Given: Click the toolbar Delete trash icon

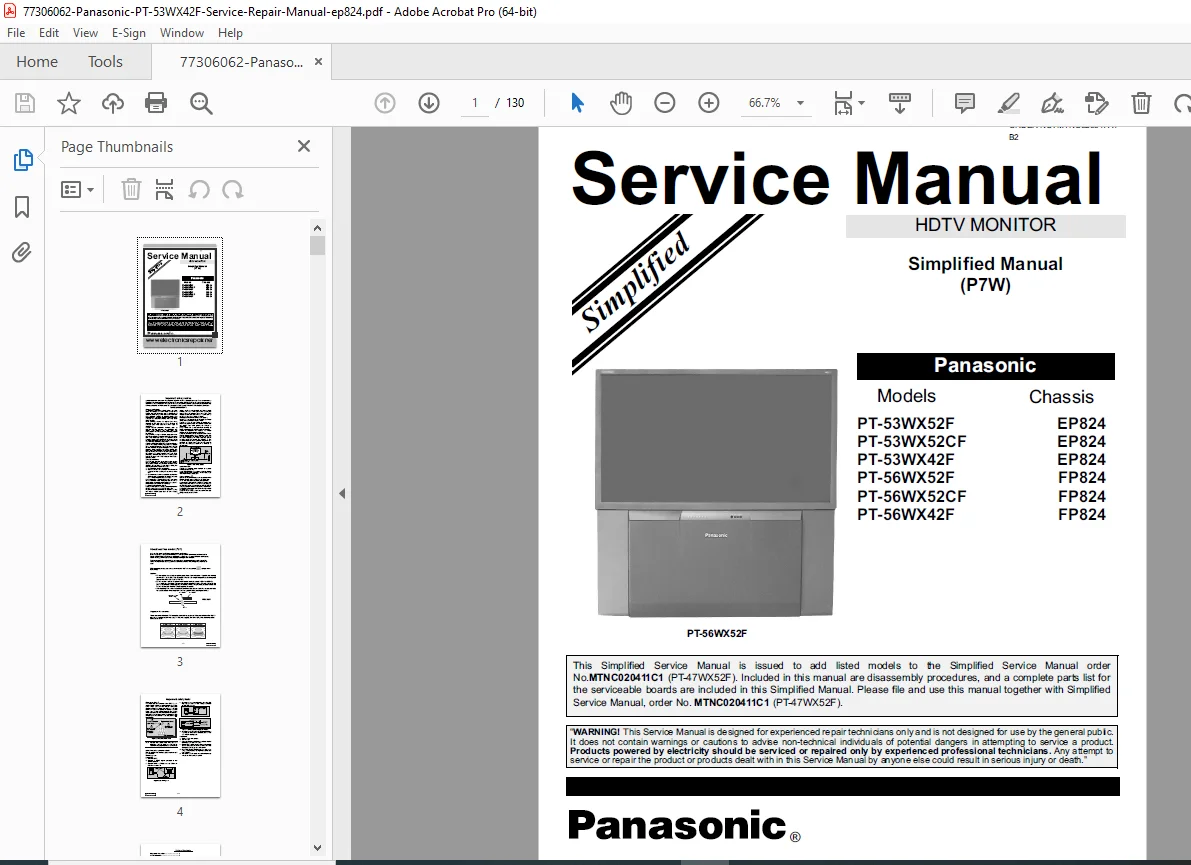Looking at the screenshot, I should pyautogui.click(x=1141, y=103).
